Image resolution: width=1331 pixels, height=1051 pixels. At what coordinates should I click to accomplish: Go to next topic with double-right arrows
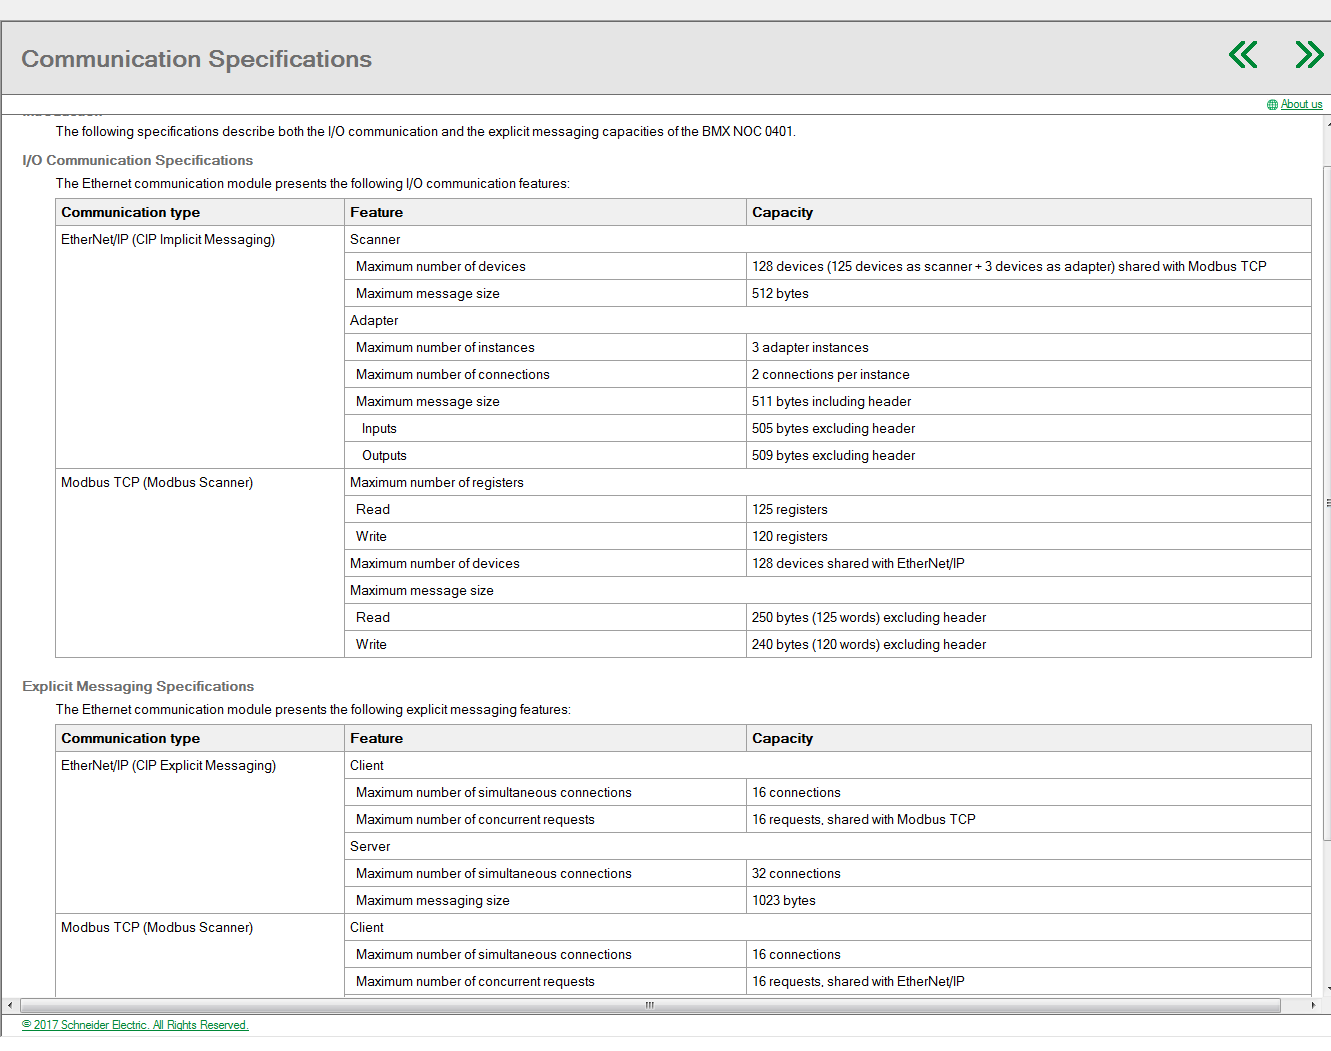pyautogui.click(x=1308, y=55)
